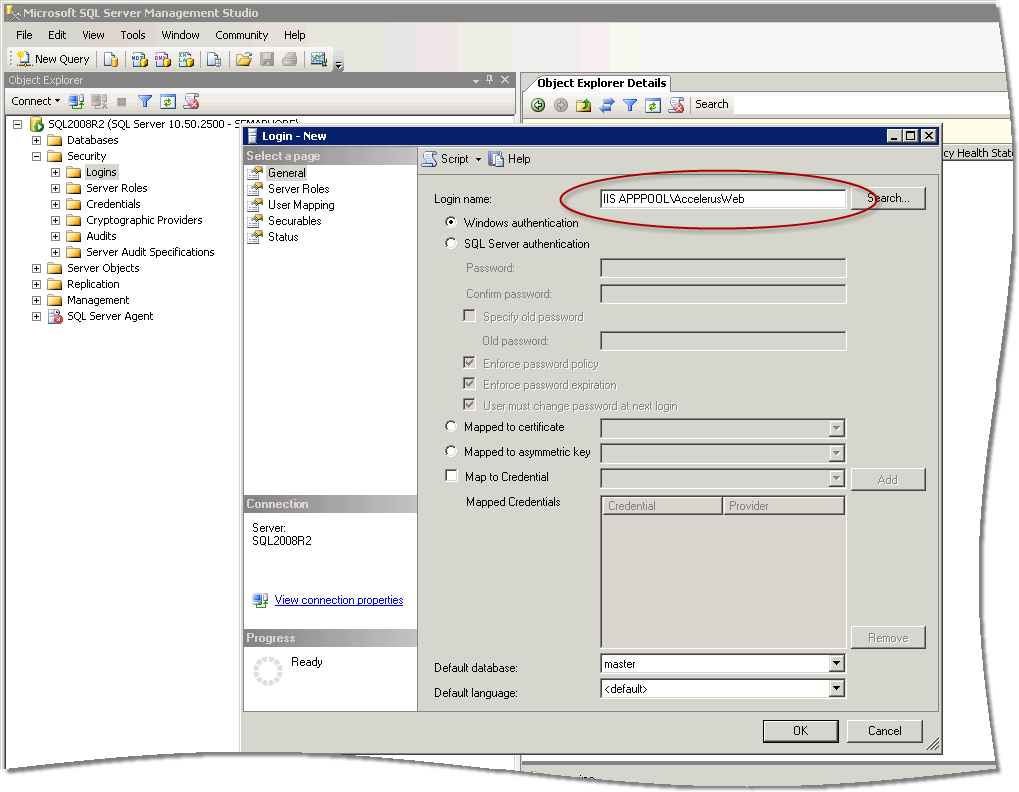Open the main toolbar options overflow arrow
This screenshot has width=1019, height=792.
click(x=339, y=63)
